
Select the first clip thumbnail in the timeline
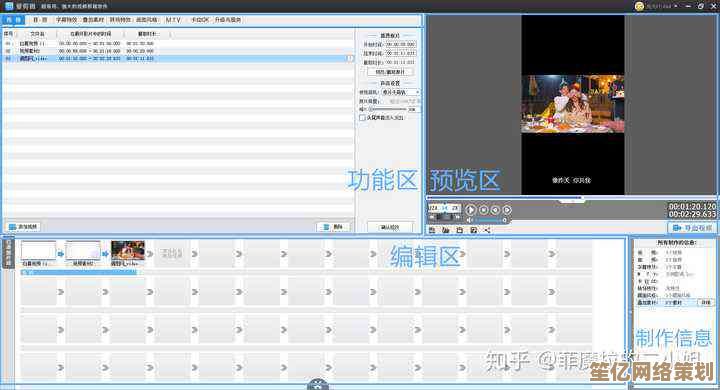point(39,251)
